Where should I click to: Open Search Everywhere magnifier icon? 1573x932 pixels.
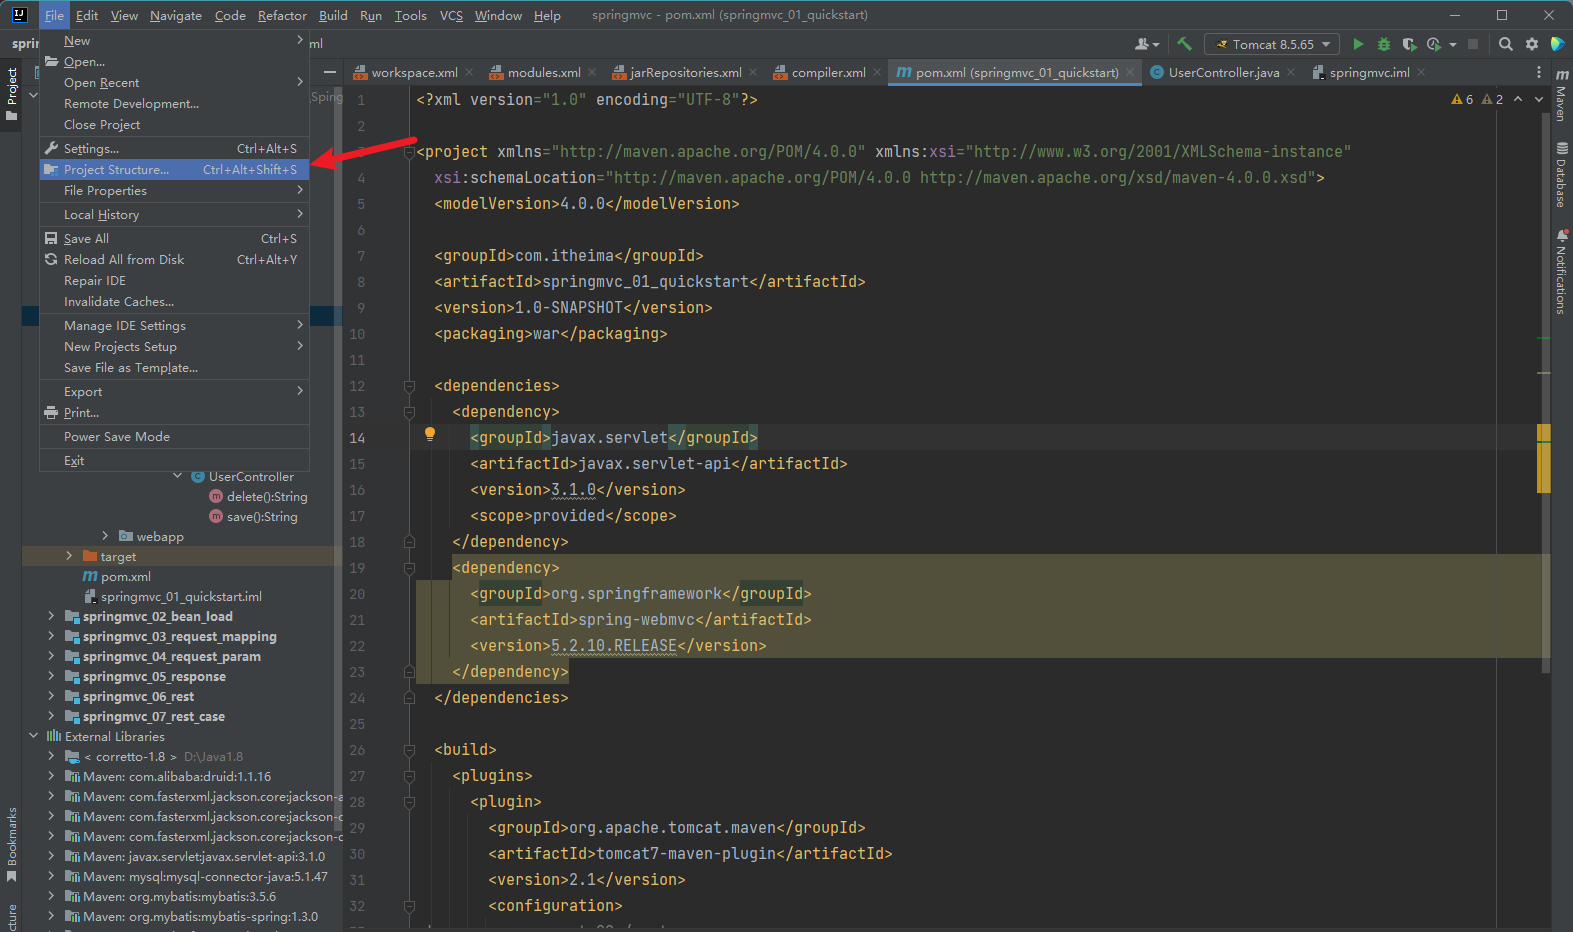point(1506,44)
